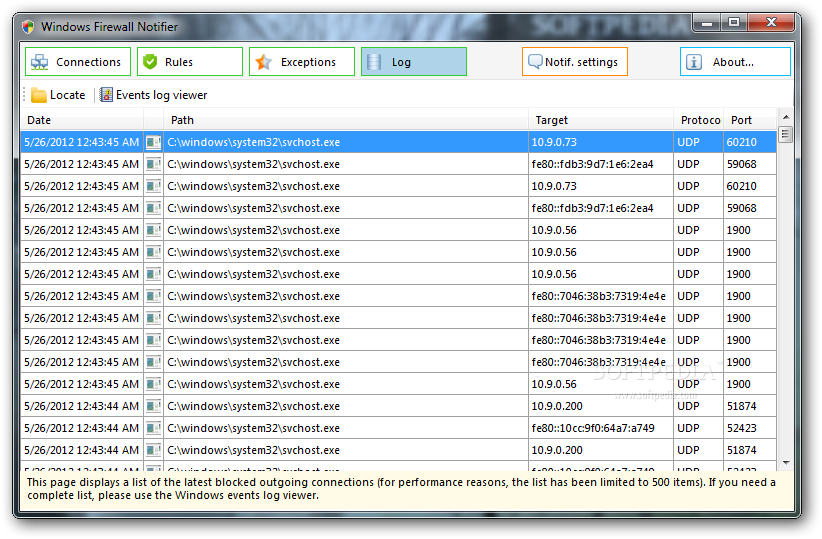The width and height of the screenshot is (822, 539).
Task: Click the target fe80::10cc:9f0:64a7:a749 on port 52423
Action: pos(593,428)
